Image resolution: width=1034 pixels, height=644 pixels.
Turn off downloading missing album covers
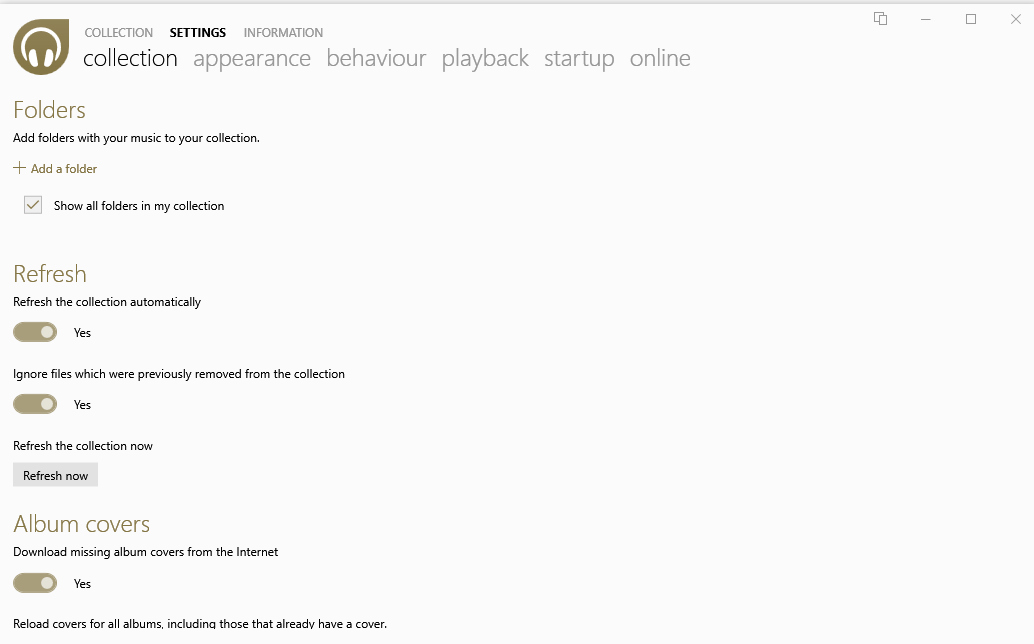[x=35, y=583]
